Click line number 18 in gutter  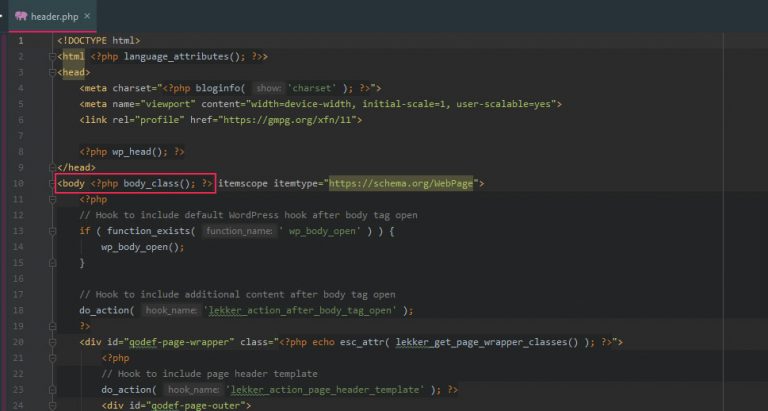18,311
